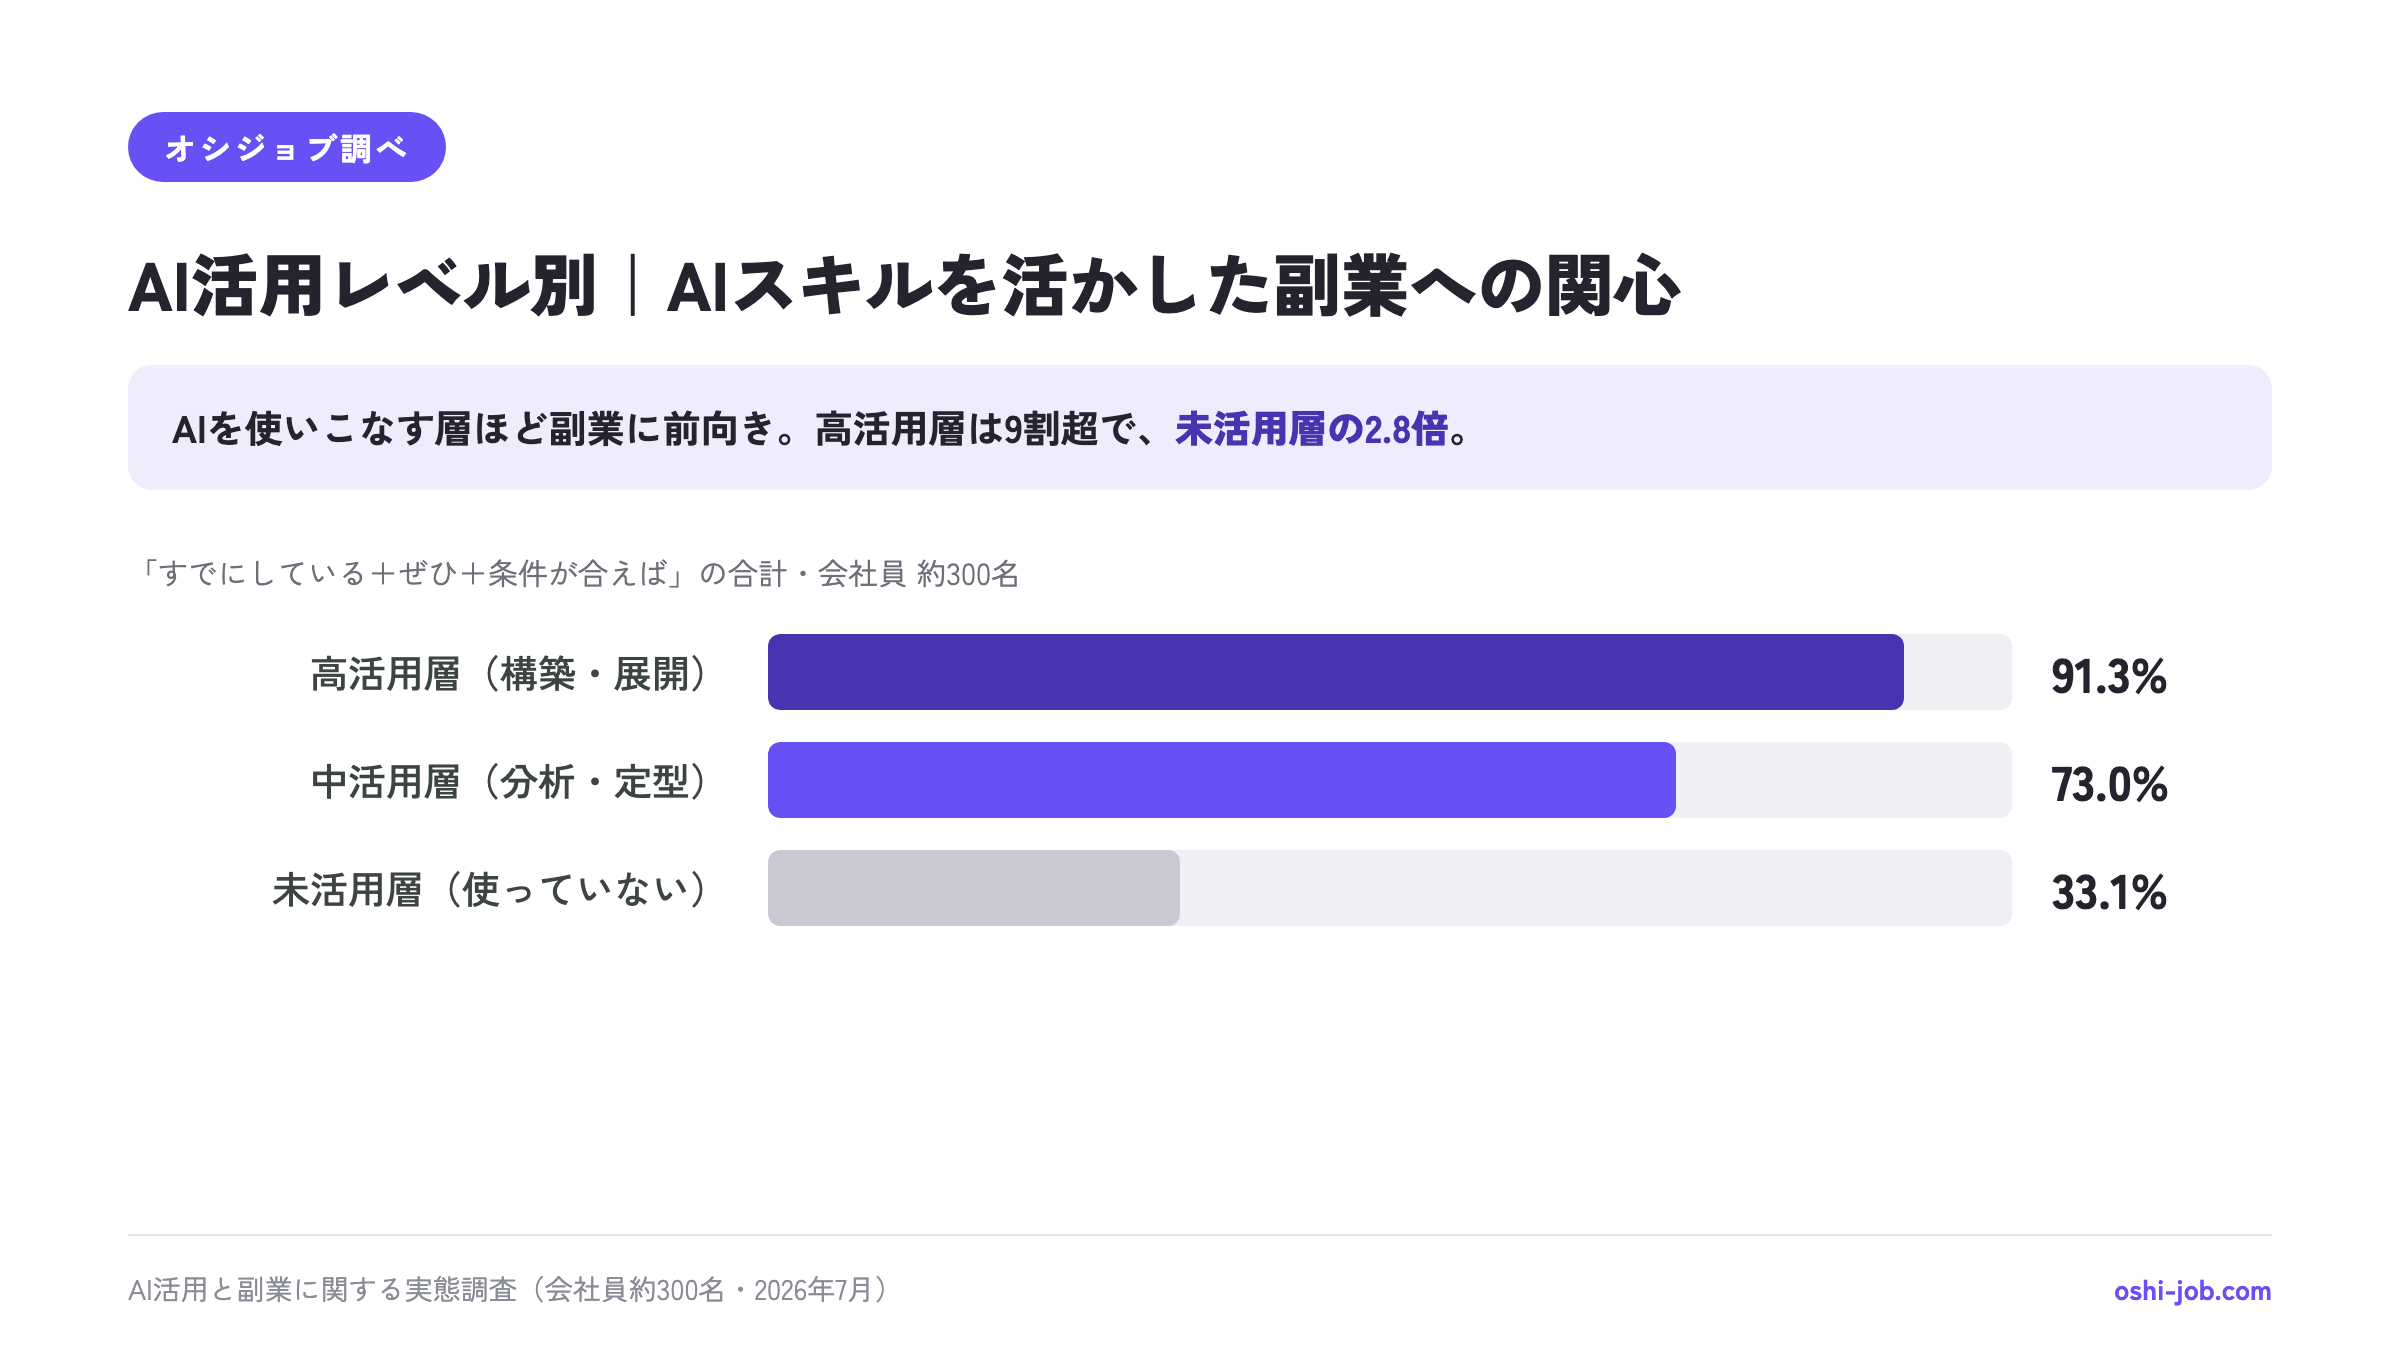Image resolution: width=2400 pixels, height=1360 pixels.
Task: Click the empty track end of 中活用層 bar
Action: (x=1844, y=780)
